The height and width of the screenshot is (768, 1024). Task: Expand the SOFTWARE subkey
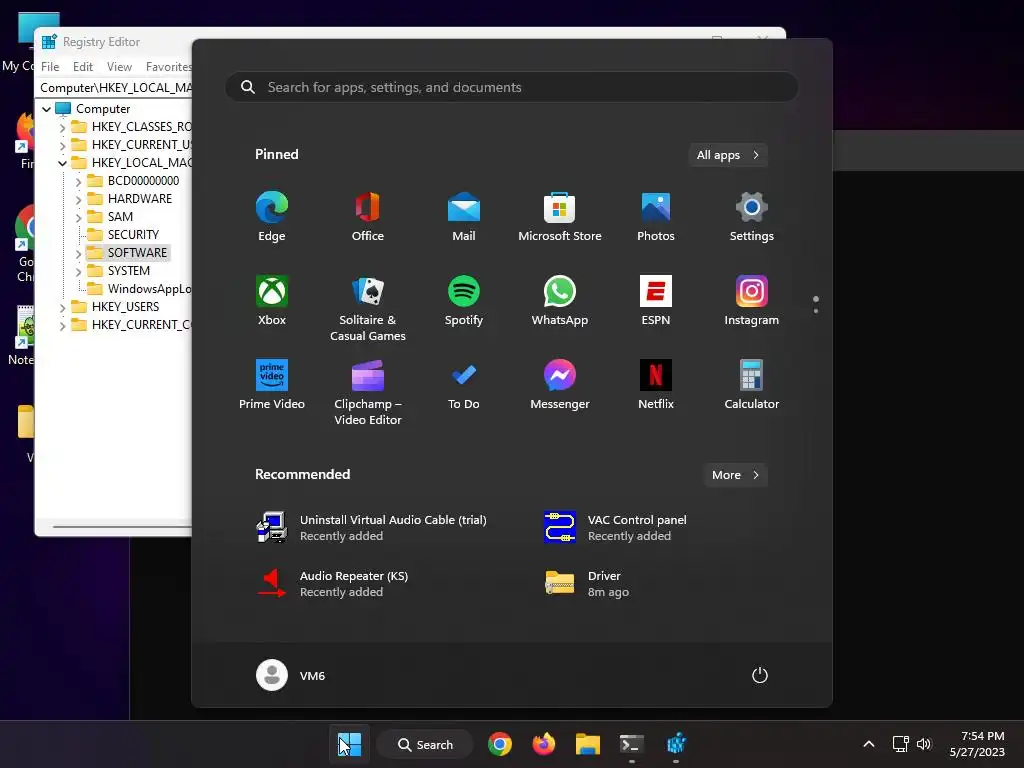[78, 253]
